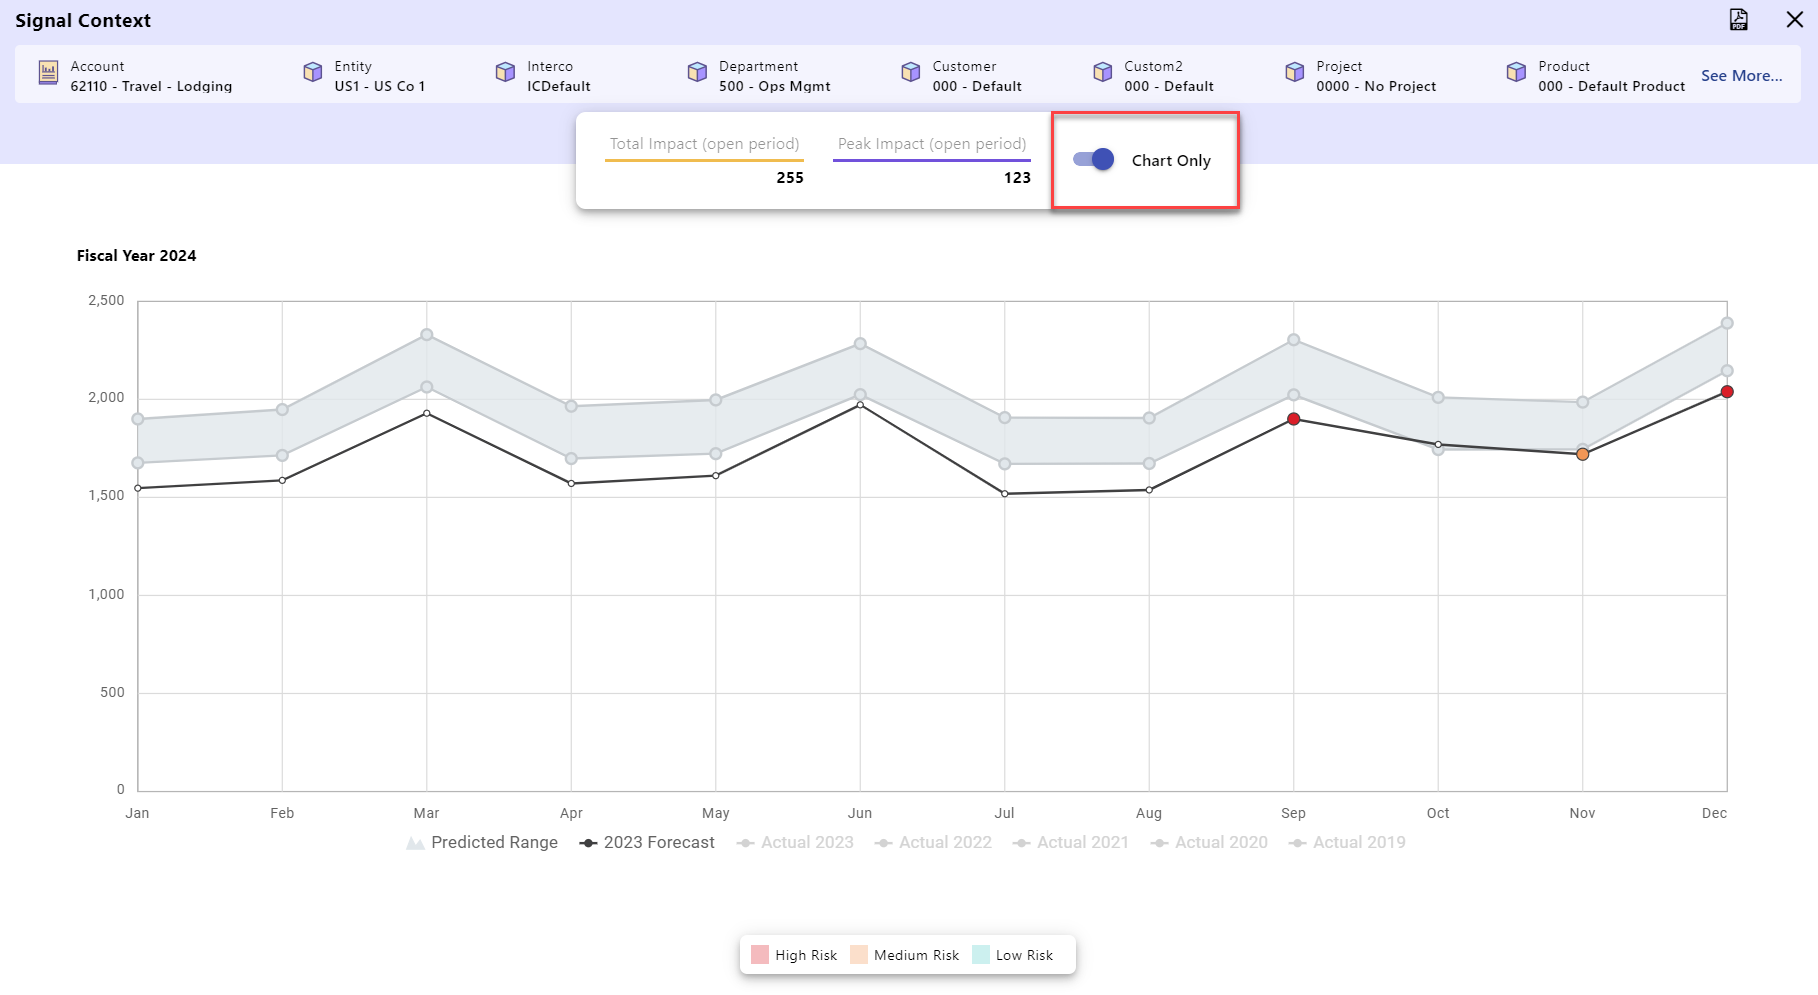This screenshot has width=1818, height=995.
Task: Click the project value 0000 - No Project
Action: 1376,87
